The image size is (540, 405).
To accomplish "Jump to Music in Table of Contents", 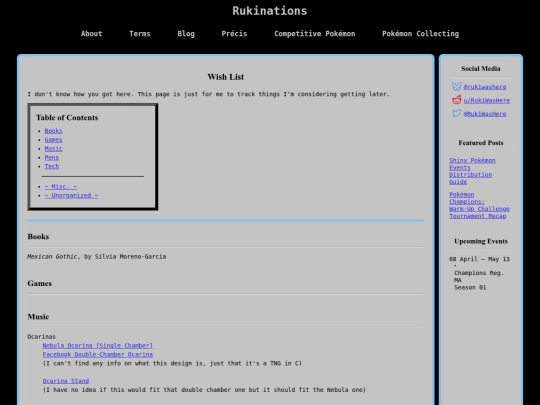I will (53, 148).
